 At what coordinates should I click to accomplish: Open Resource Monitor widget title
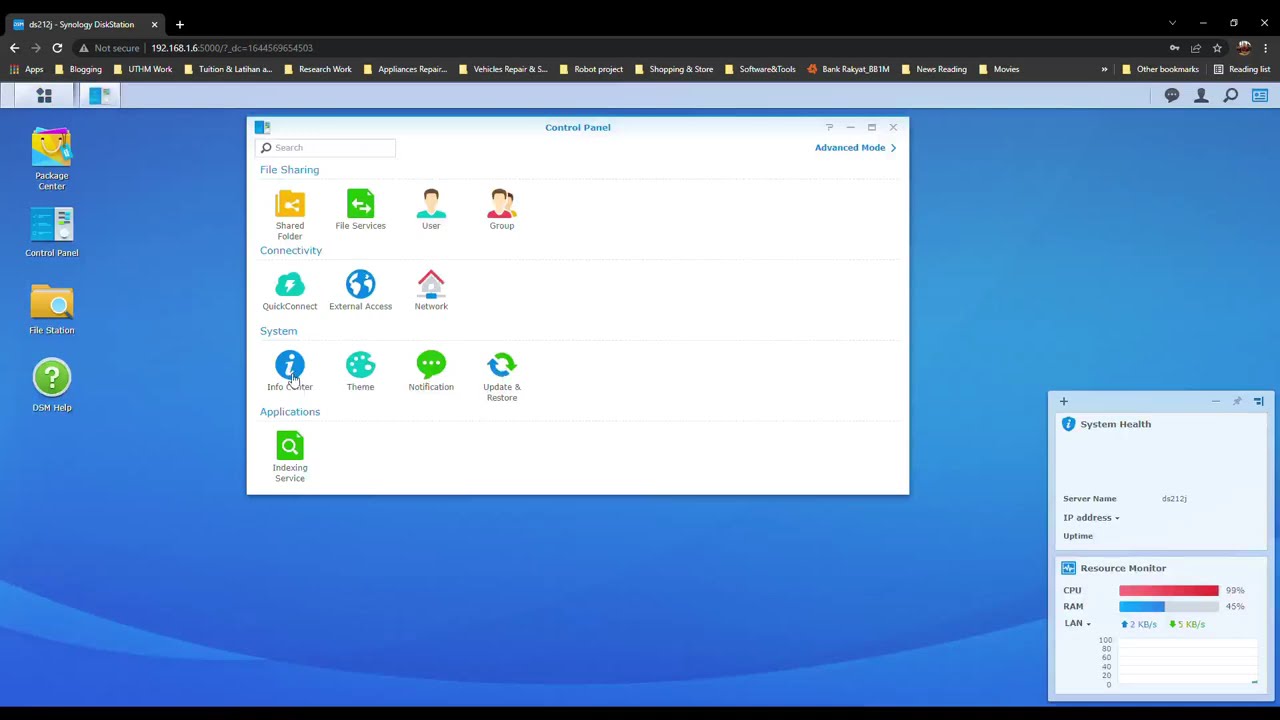coord(1123,568)
